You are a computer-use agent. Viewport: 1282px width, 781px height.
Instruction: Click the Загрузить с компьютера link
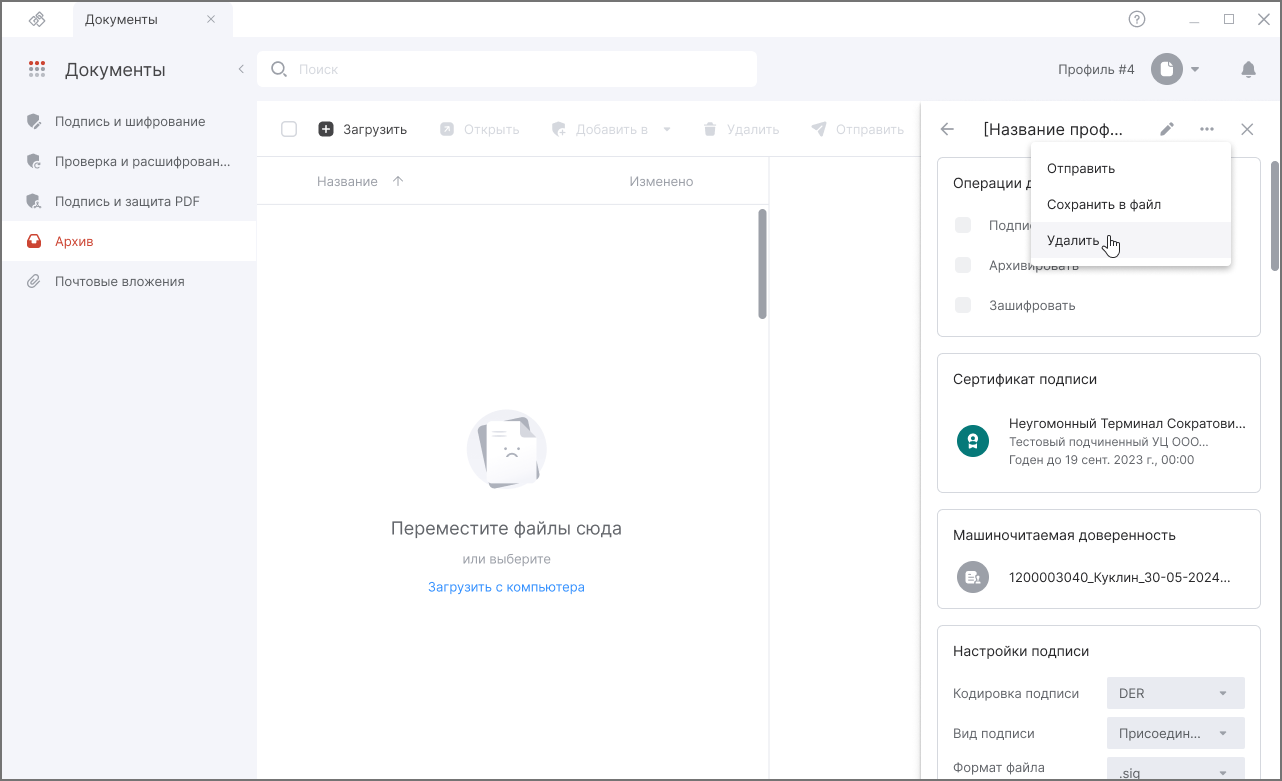(x=506, y=587)
